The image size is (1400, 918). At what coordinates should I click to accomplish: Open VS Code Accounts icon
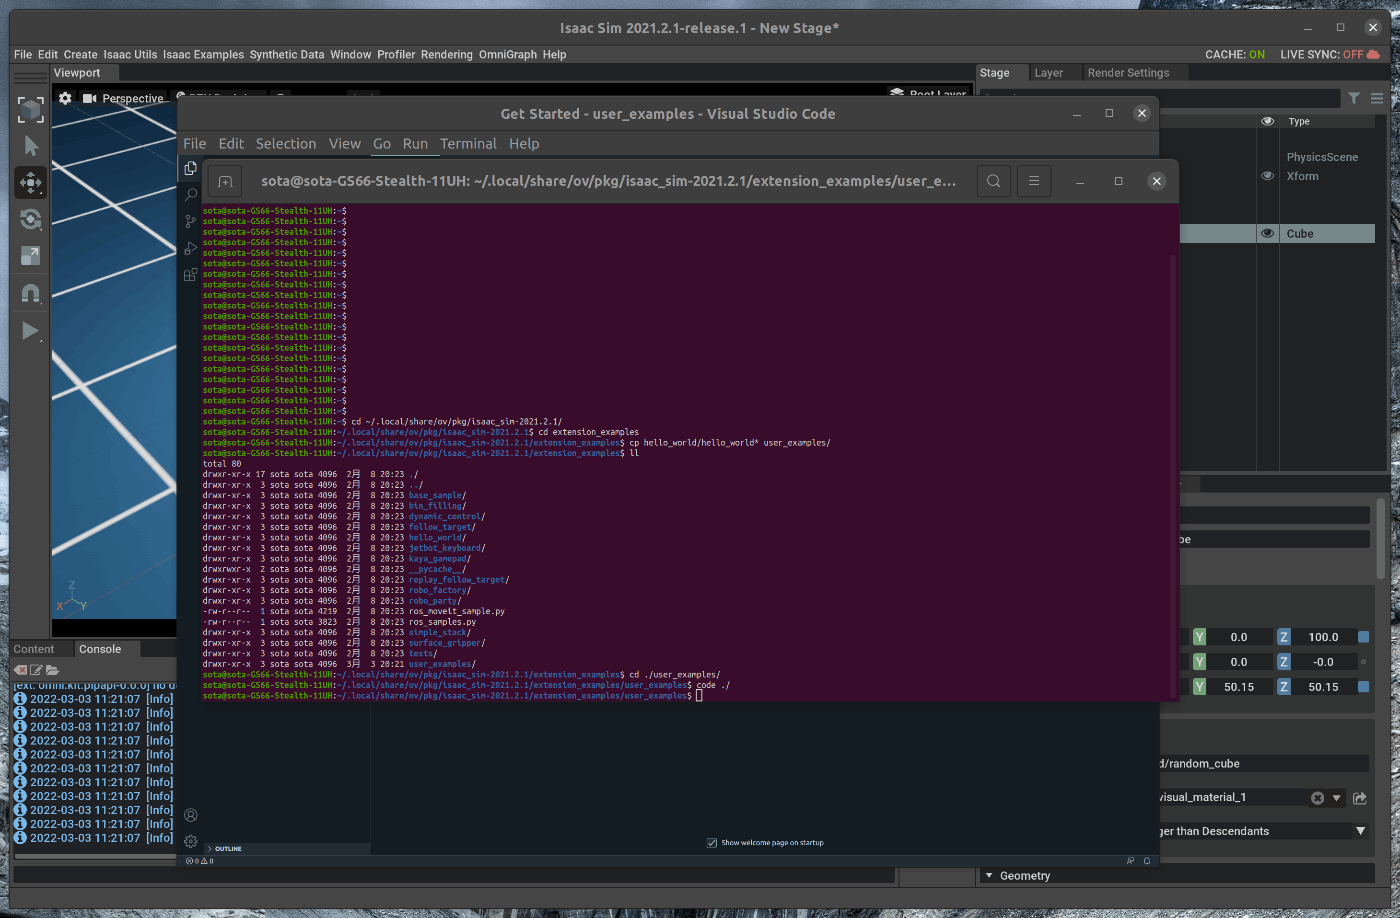pos(191,815)
